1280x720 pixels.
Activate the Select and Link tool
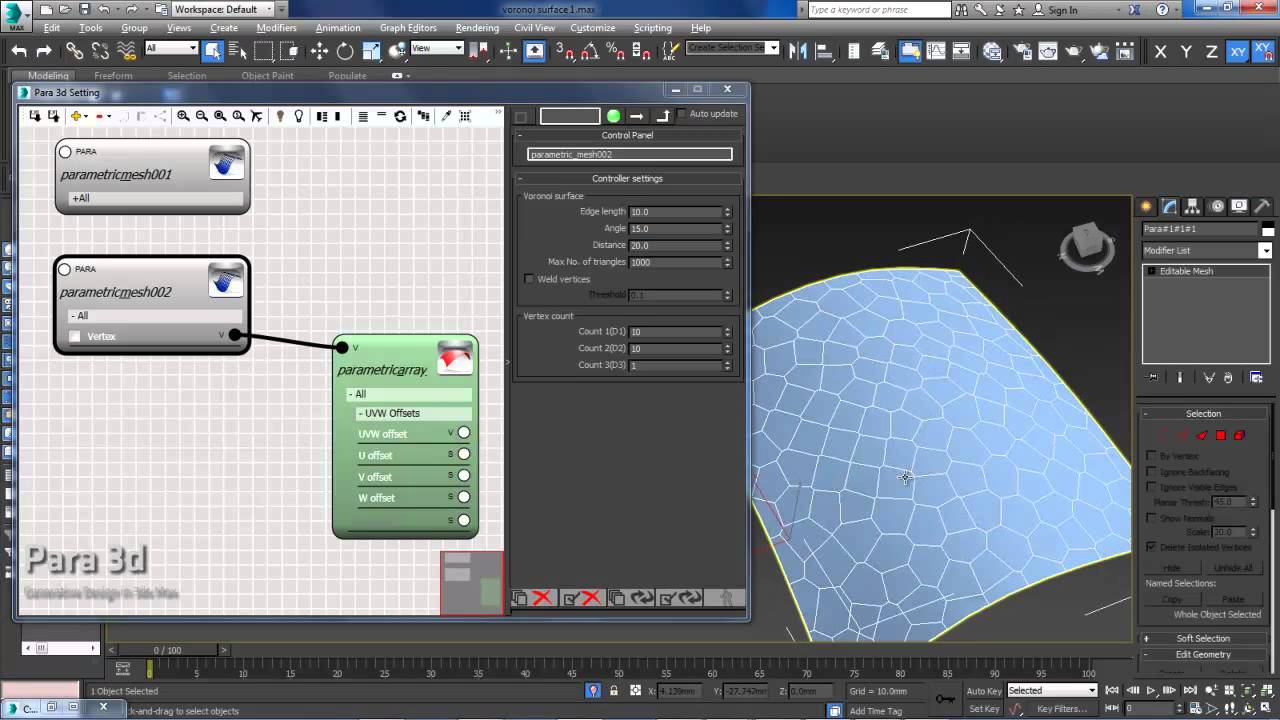pos(75,51)
